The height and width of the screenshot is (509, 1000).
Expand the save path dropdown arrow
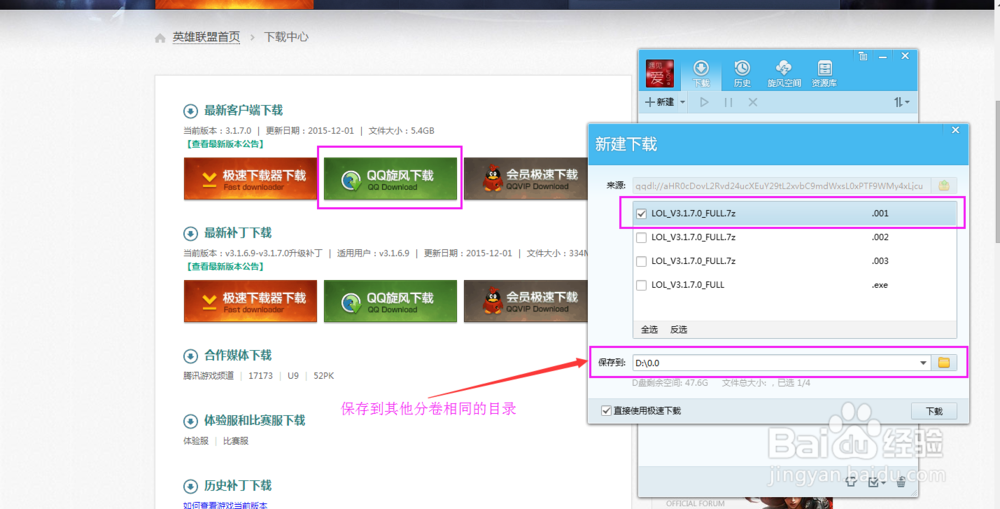(923, 363)
